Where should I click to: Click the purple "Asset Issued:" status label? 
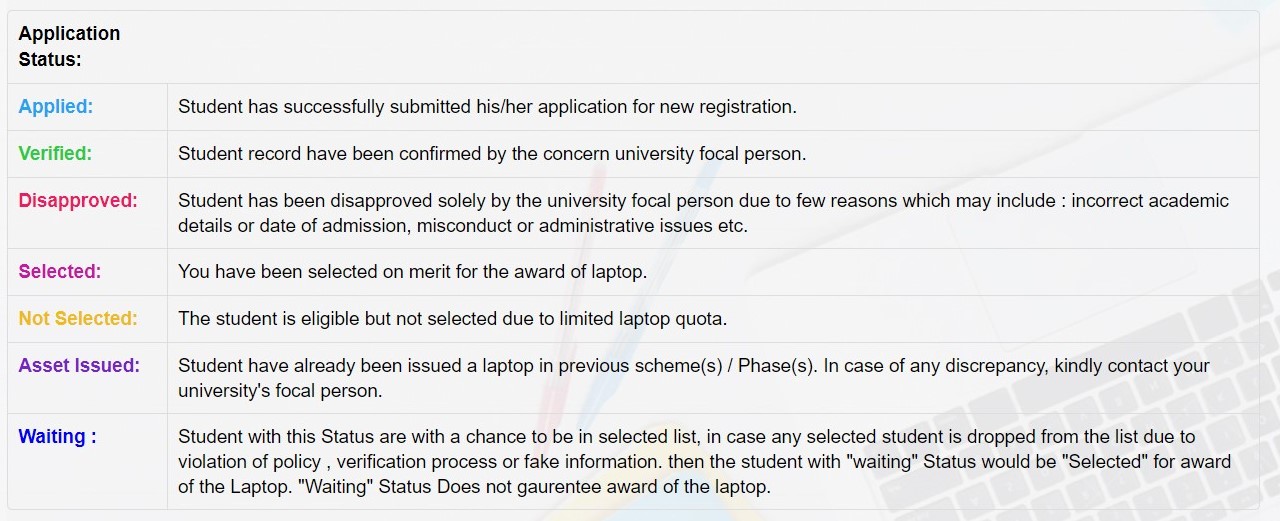coord(79,366)
